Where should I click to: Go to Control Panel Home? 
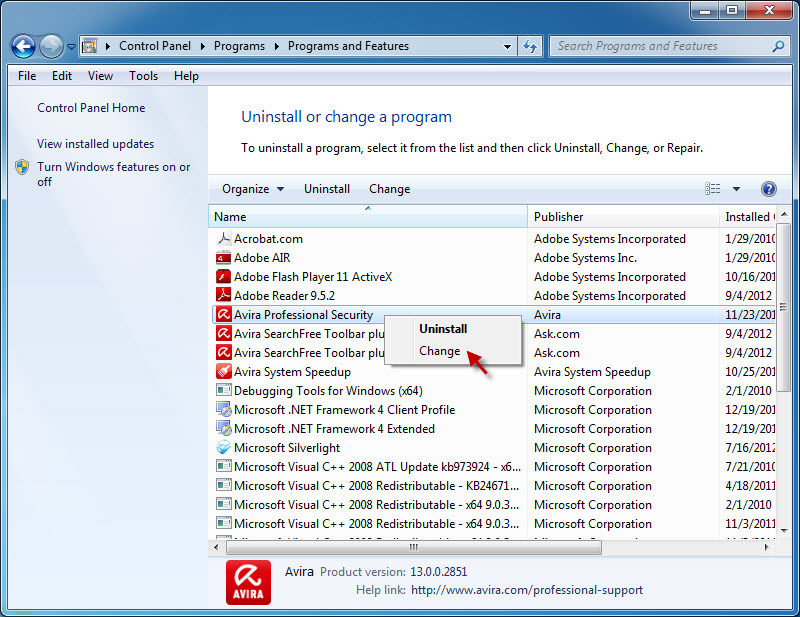coord(91,108)
